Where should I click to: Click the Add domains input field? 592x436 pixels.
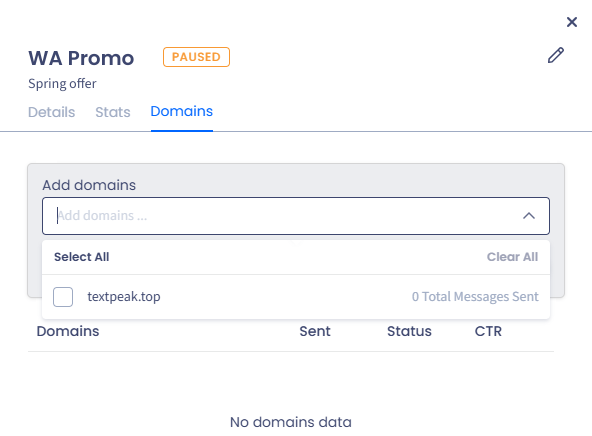click(x=296, y=216)
